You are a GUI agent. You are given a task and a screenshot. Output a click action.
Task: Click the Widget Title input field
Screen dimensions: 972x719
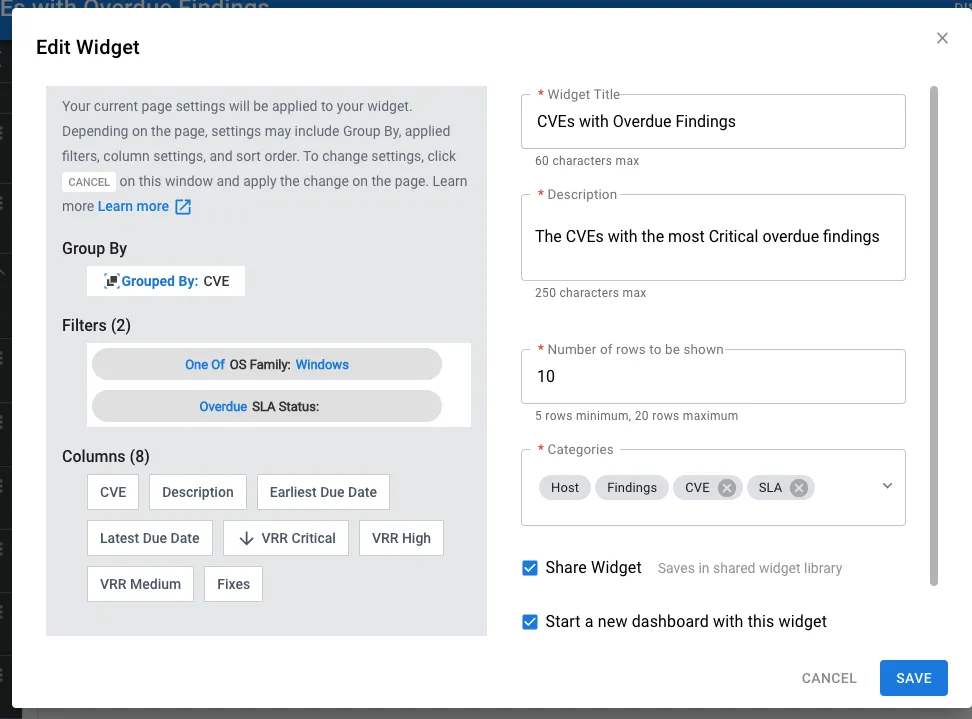pos(713,121)
